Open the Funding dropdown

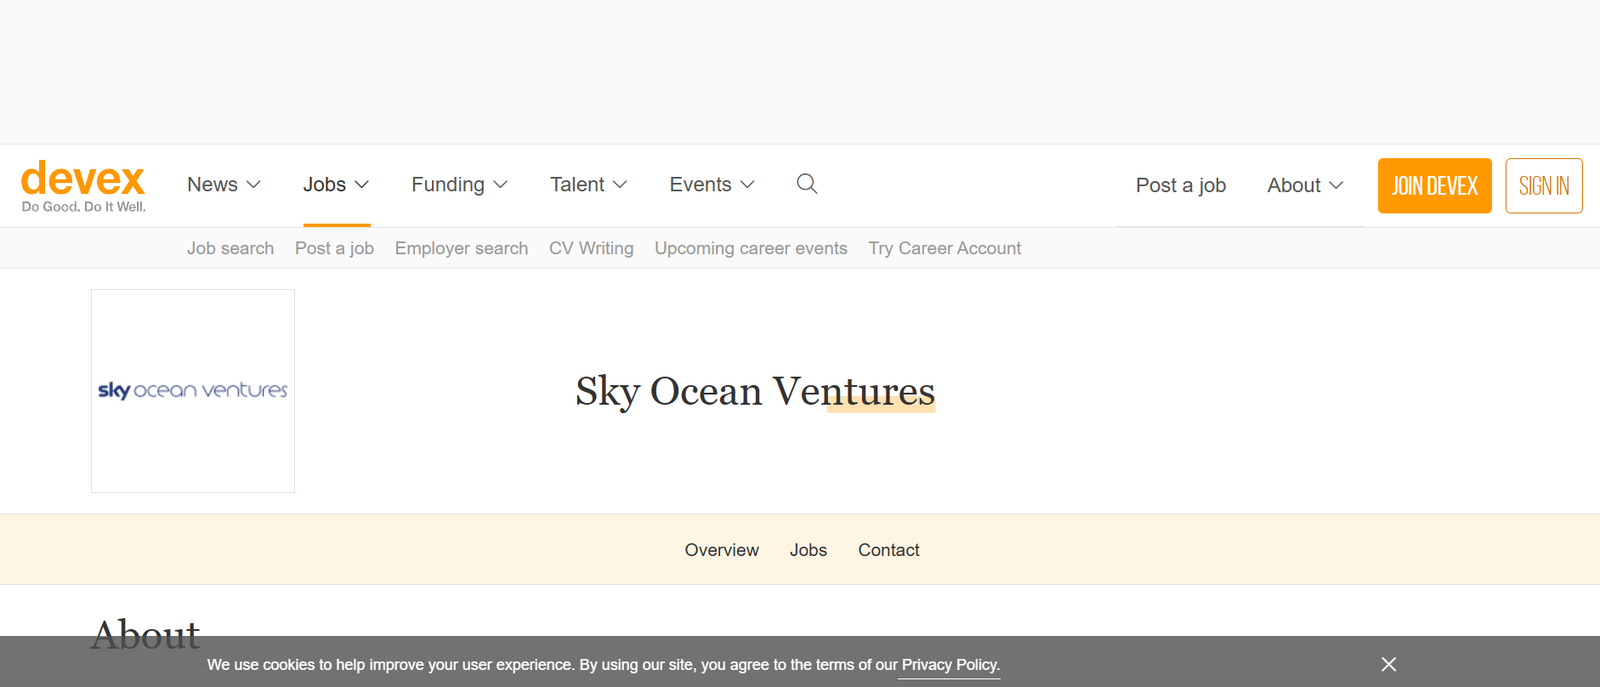click(x=460, y=185)
